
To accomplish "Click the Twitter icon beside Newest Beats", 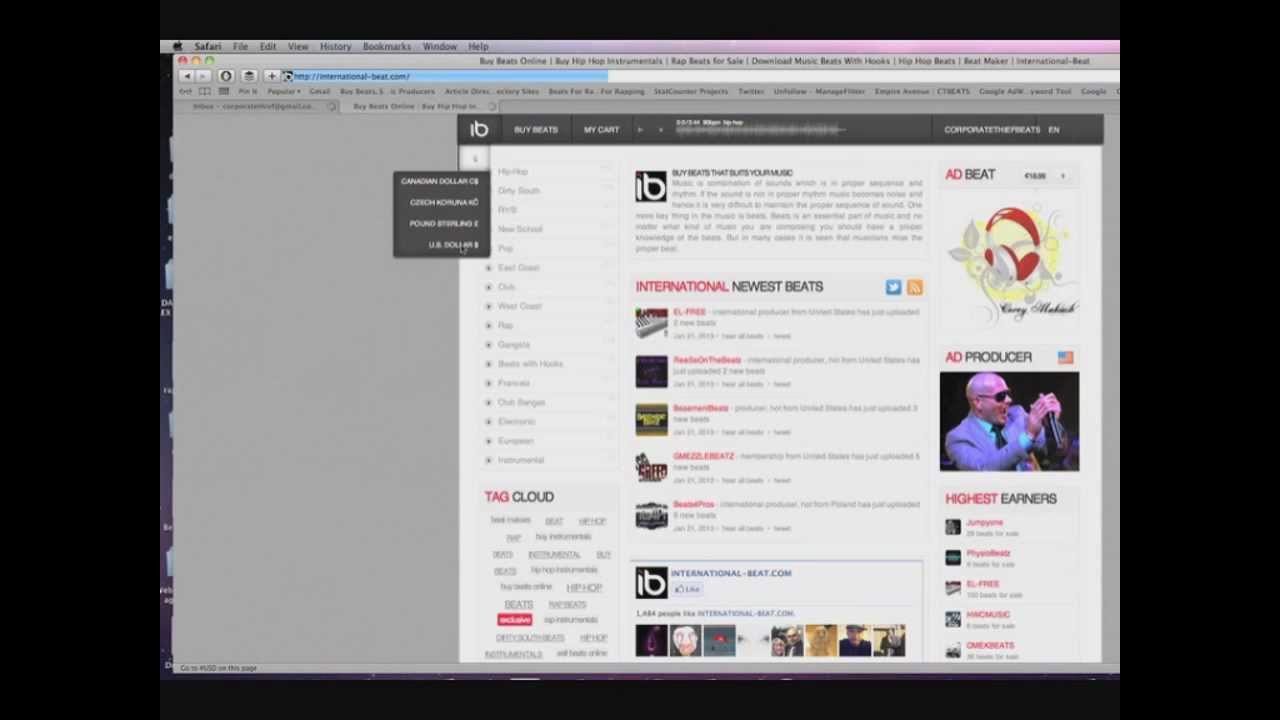I will pos(893,287).
